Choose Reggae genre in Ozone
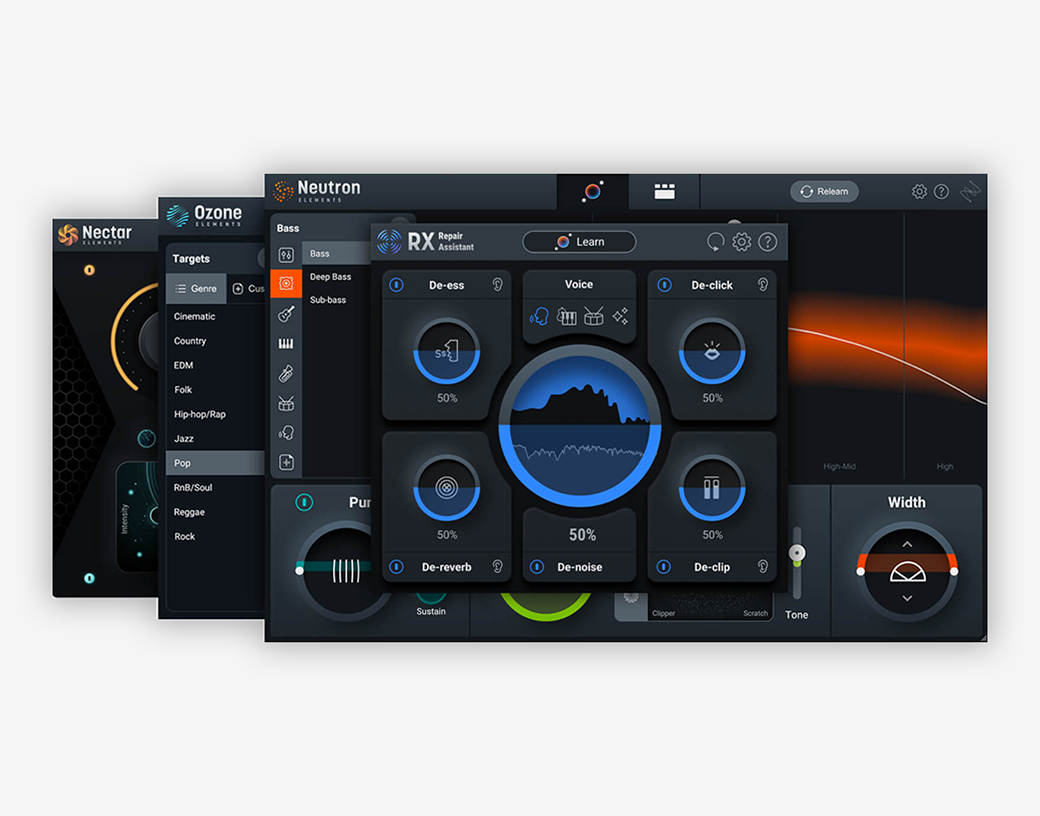The height and width of the screenshot is (816, 1040). pyautogui.click(x=215, y=512)
